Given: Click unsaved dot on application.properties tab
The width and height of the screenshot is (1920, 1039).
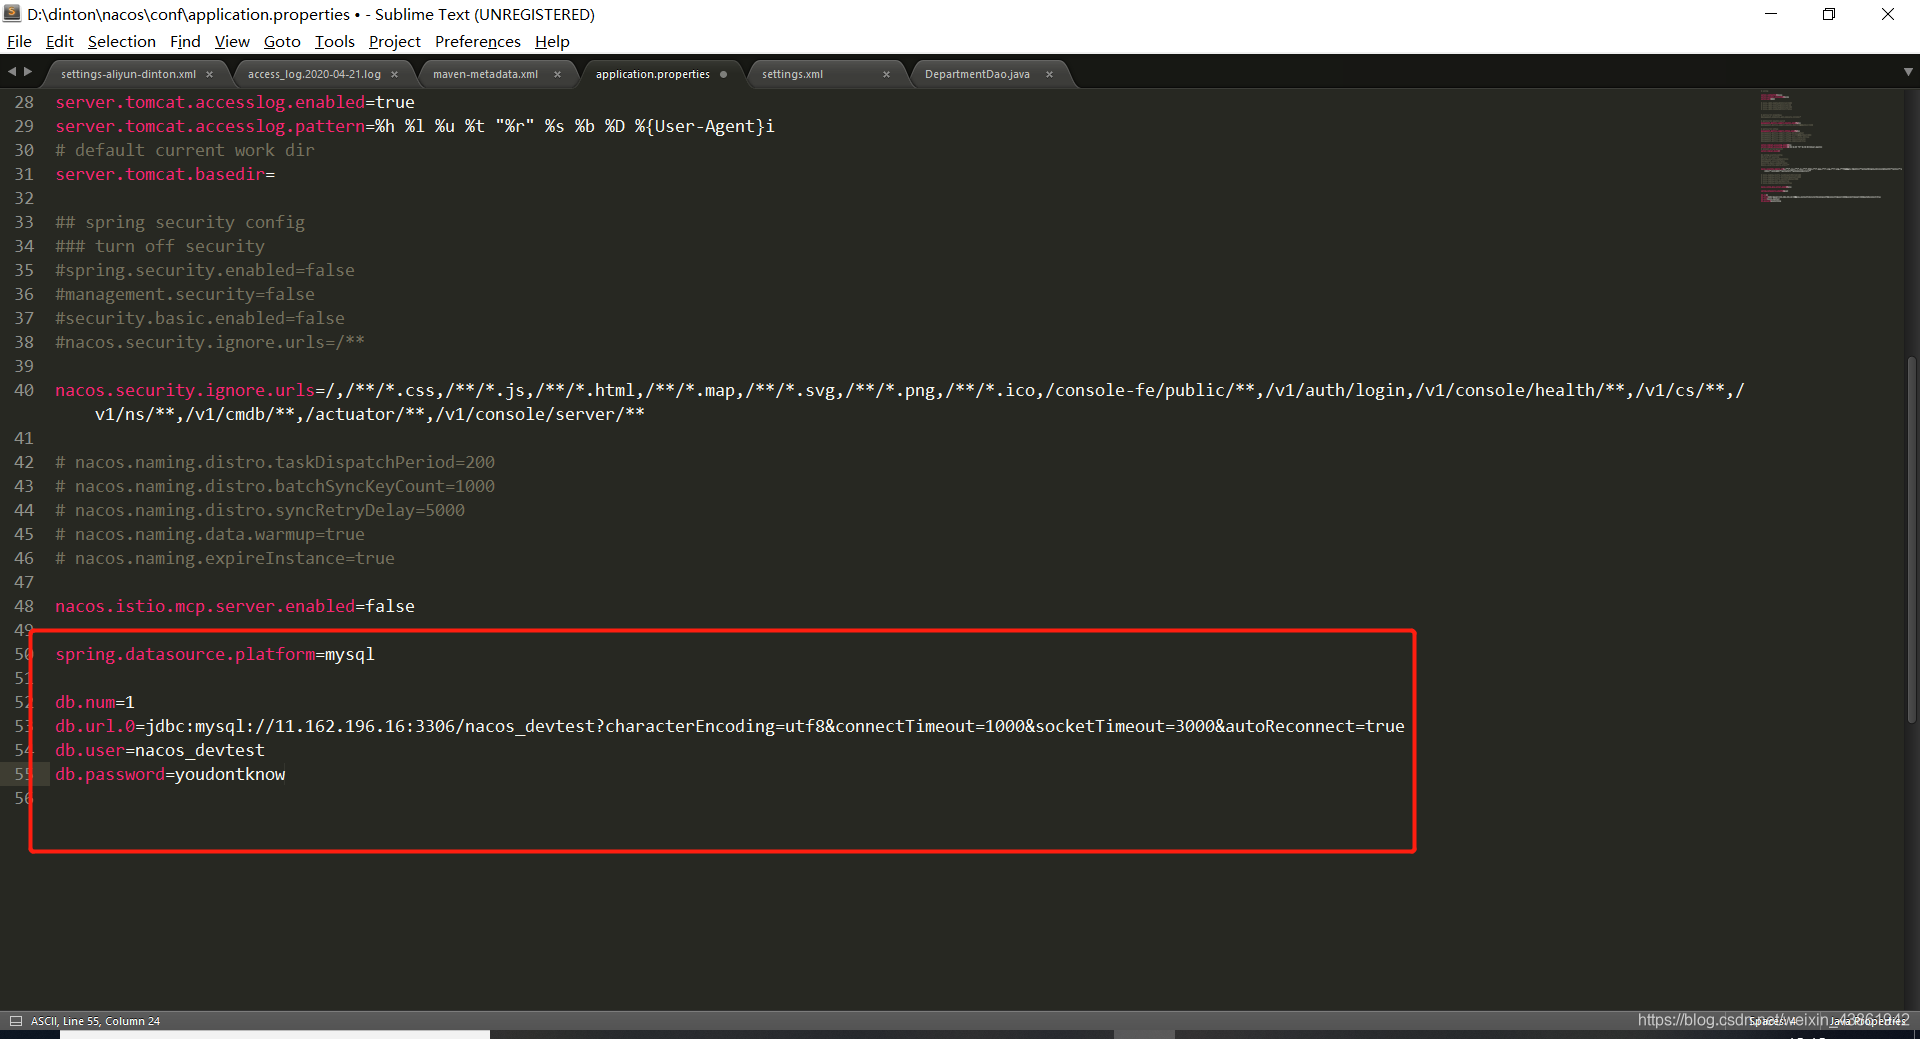Looking at the screenshot, I should [723, 74].
